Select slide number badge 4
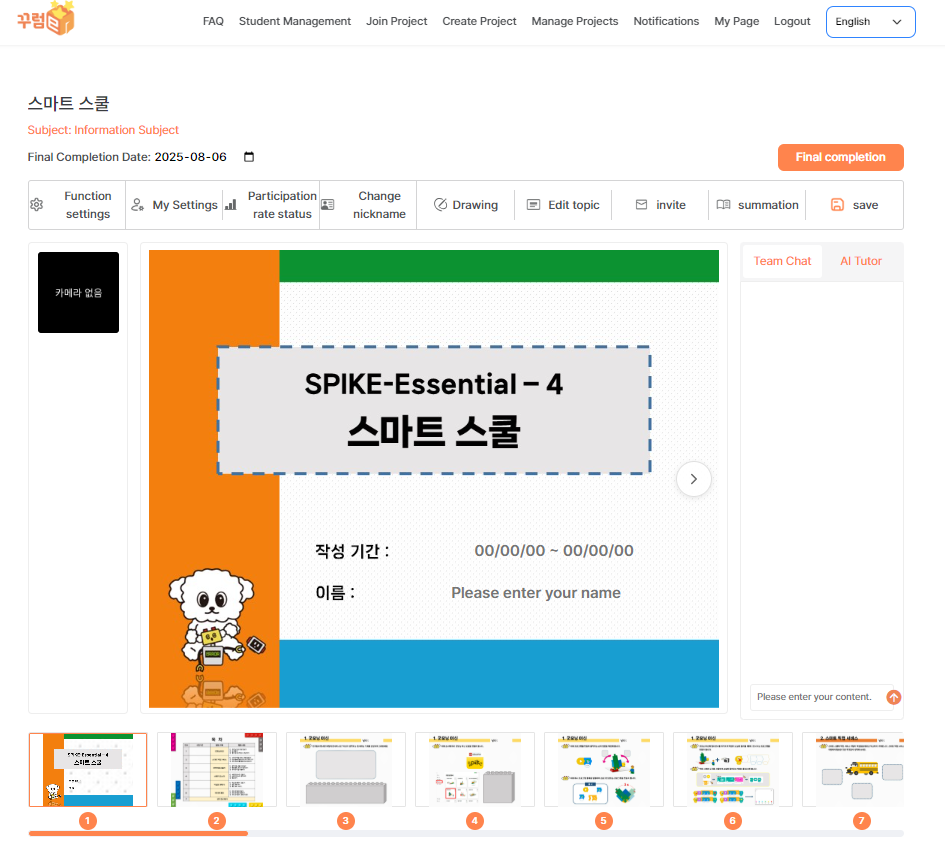The width and height of the screenshot is (945, 864). pyautogui.click(x=475, y=821)
